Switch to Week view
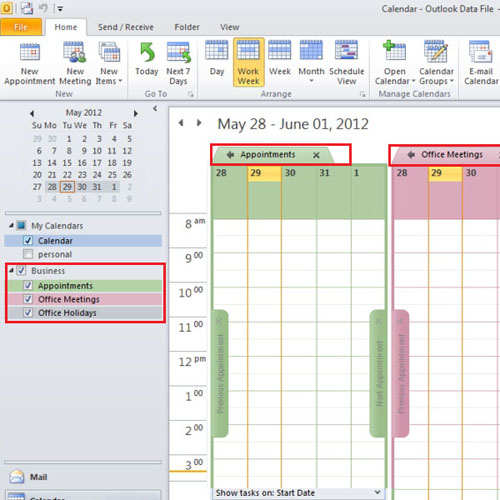This screenshot has width=500, height=500. tap(280, 59)
